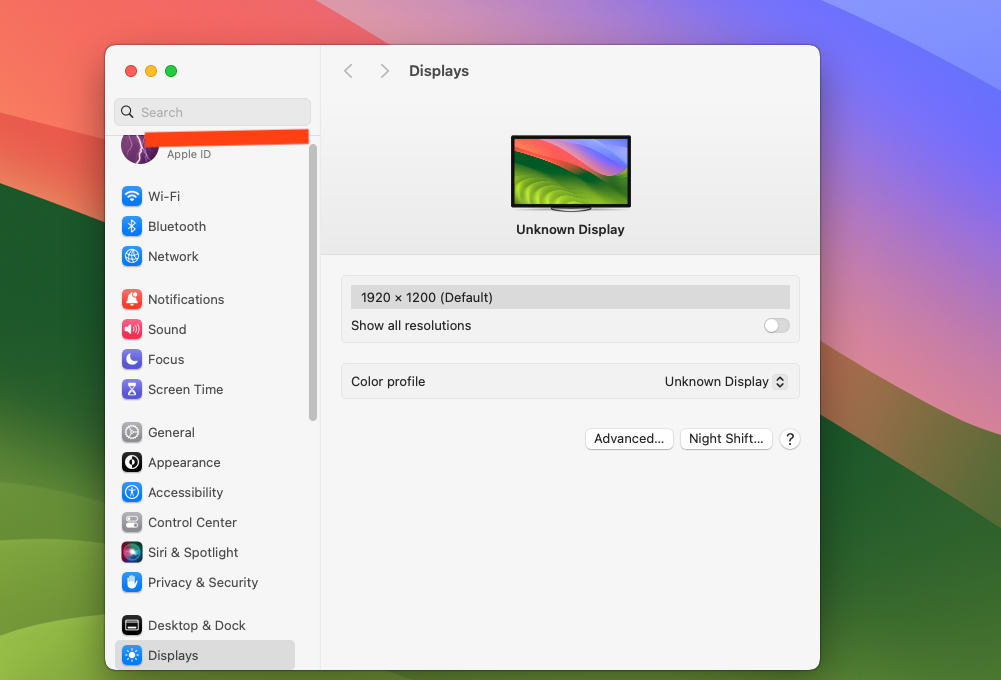Go to Focus settings

166,359
